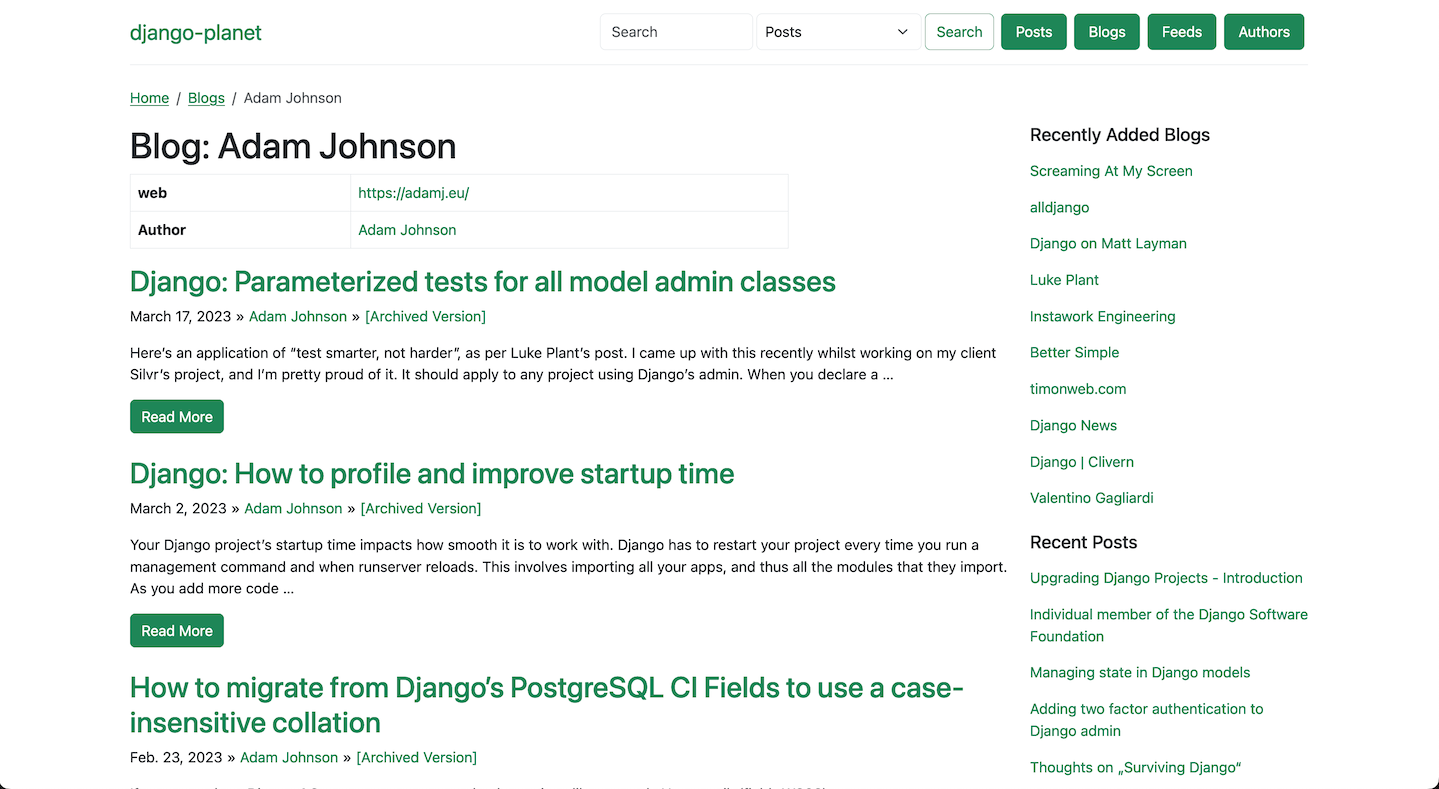The height and width of the screenshot is (789, 1439).
Task: Open the Luke Plant blog link
Action: click(x=1064, y=280)
